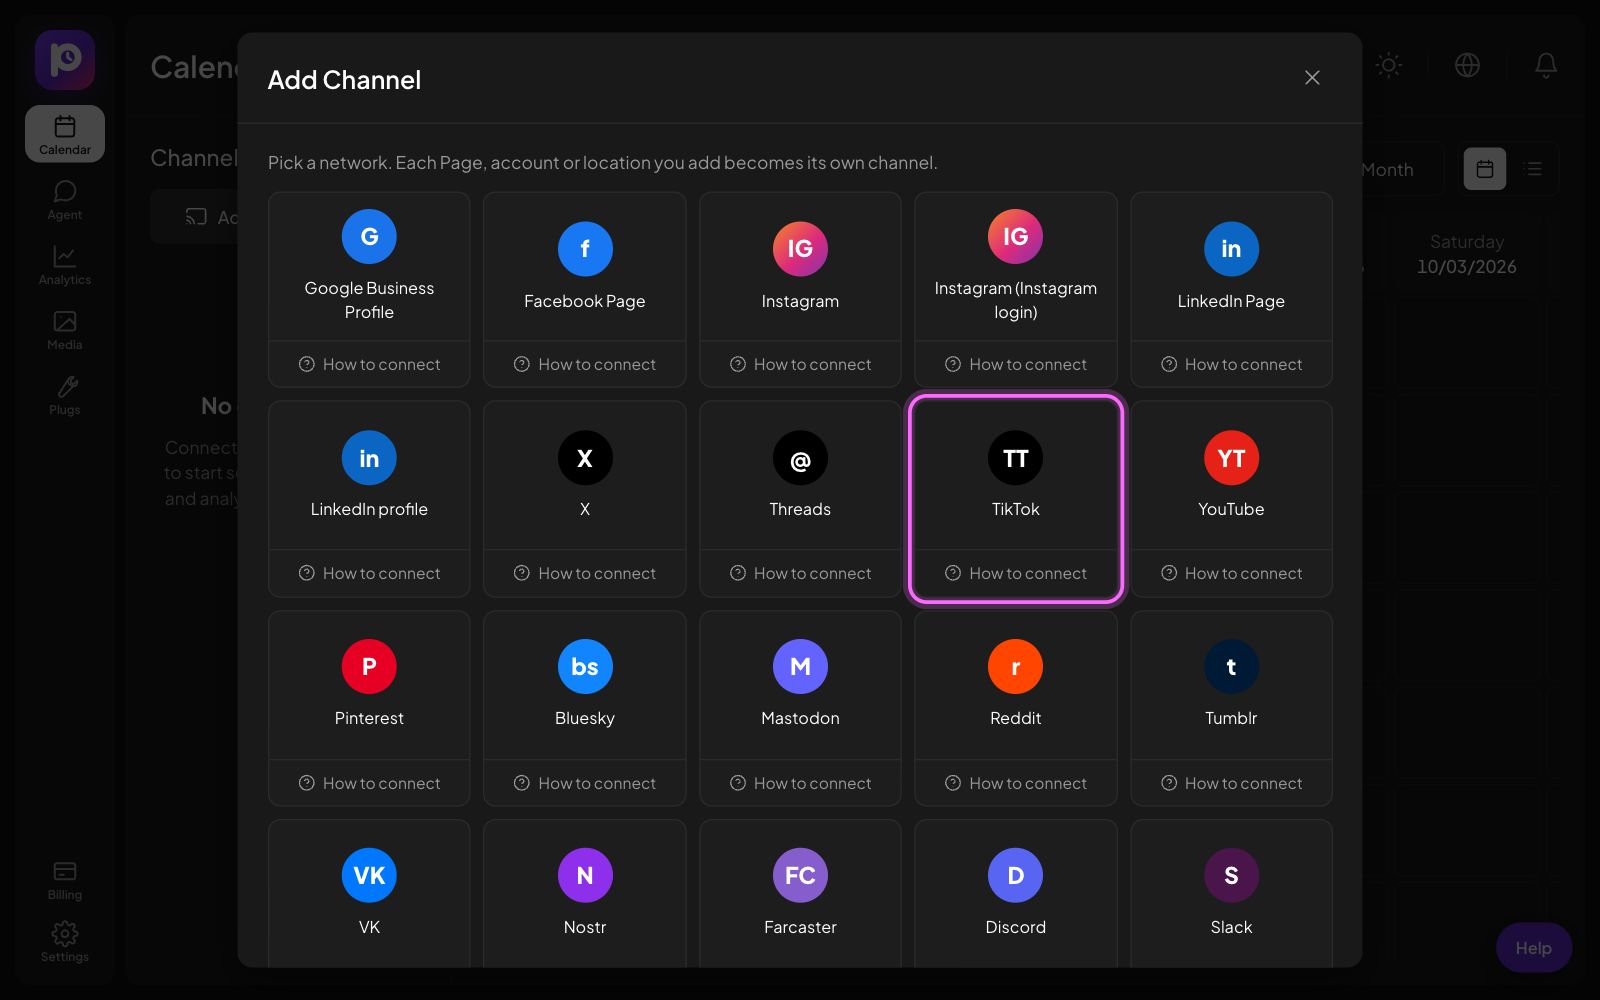Pick the Instagram channel icon
This screenshot has height=1000, width=1600.
pyautogui.click(x=800, y=248)
